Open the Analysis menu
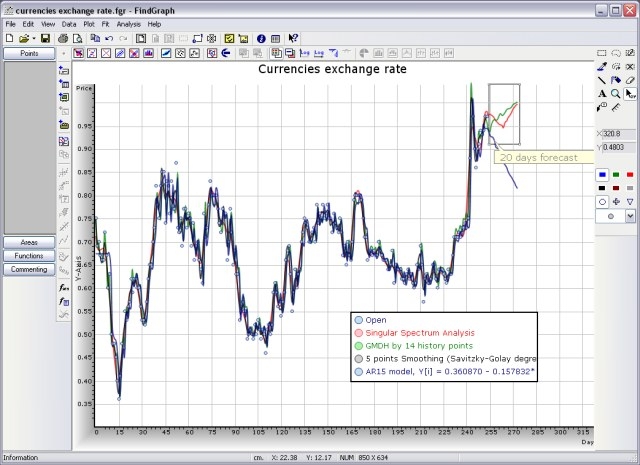This screenshot has width=640, height=465. click(128, 23)
